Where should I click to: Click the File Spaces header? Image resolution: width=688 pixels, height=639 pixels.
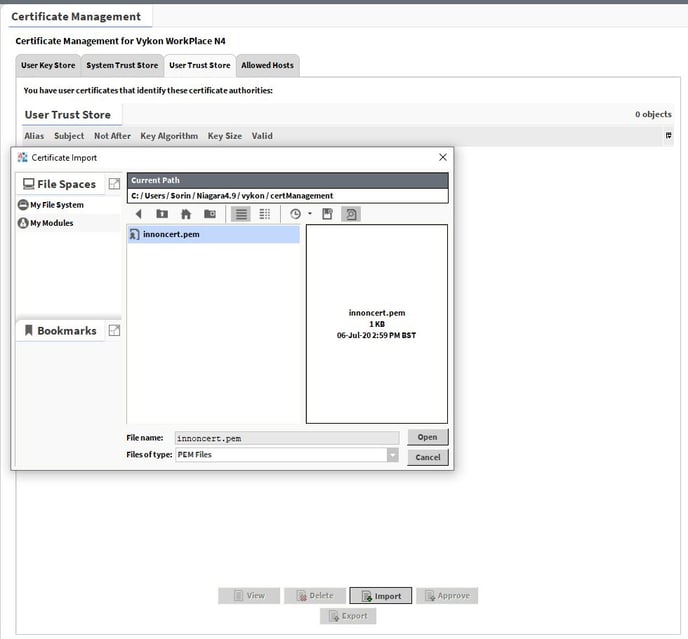60,184
